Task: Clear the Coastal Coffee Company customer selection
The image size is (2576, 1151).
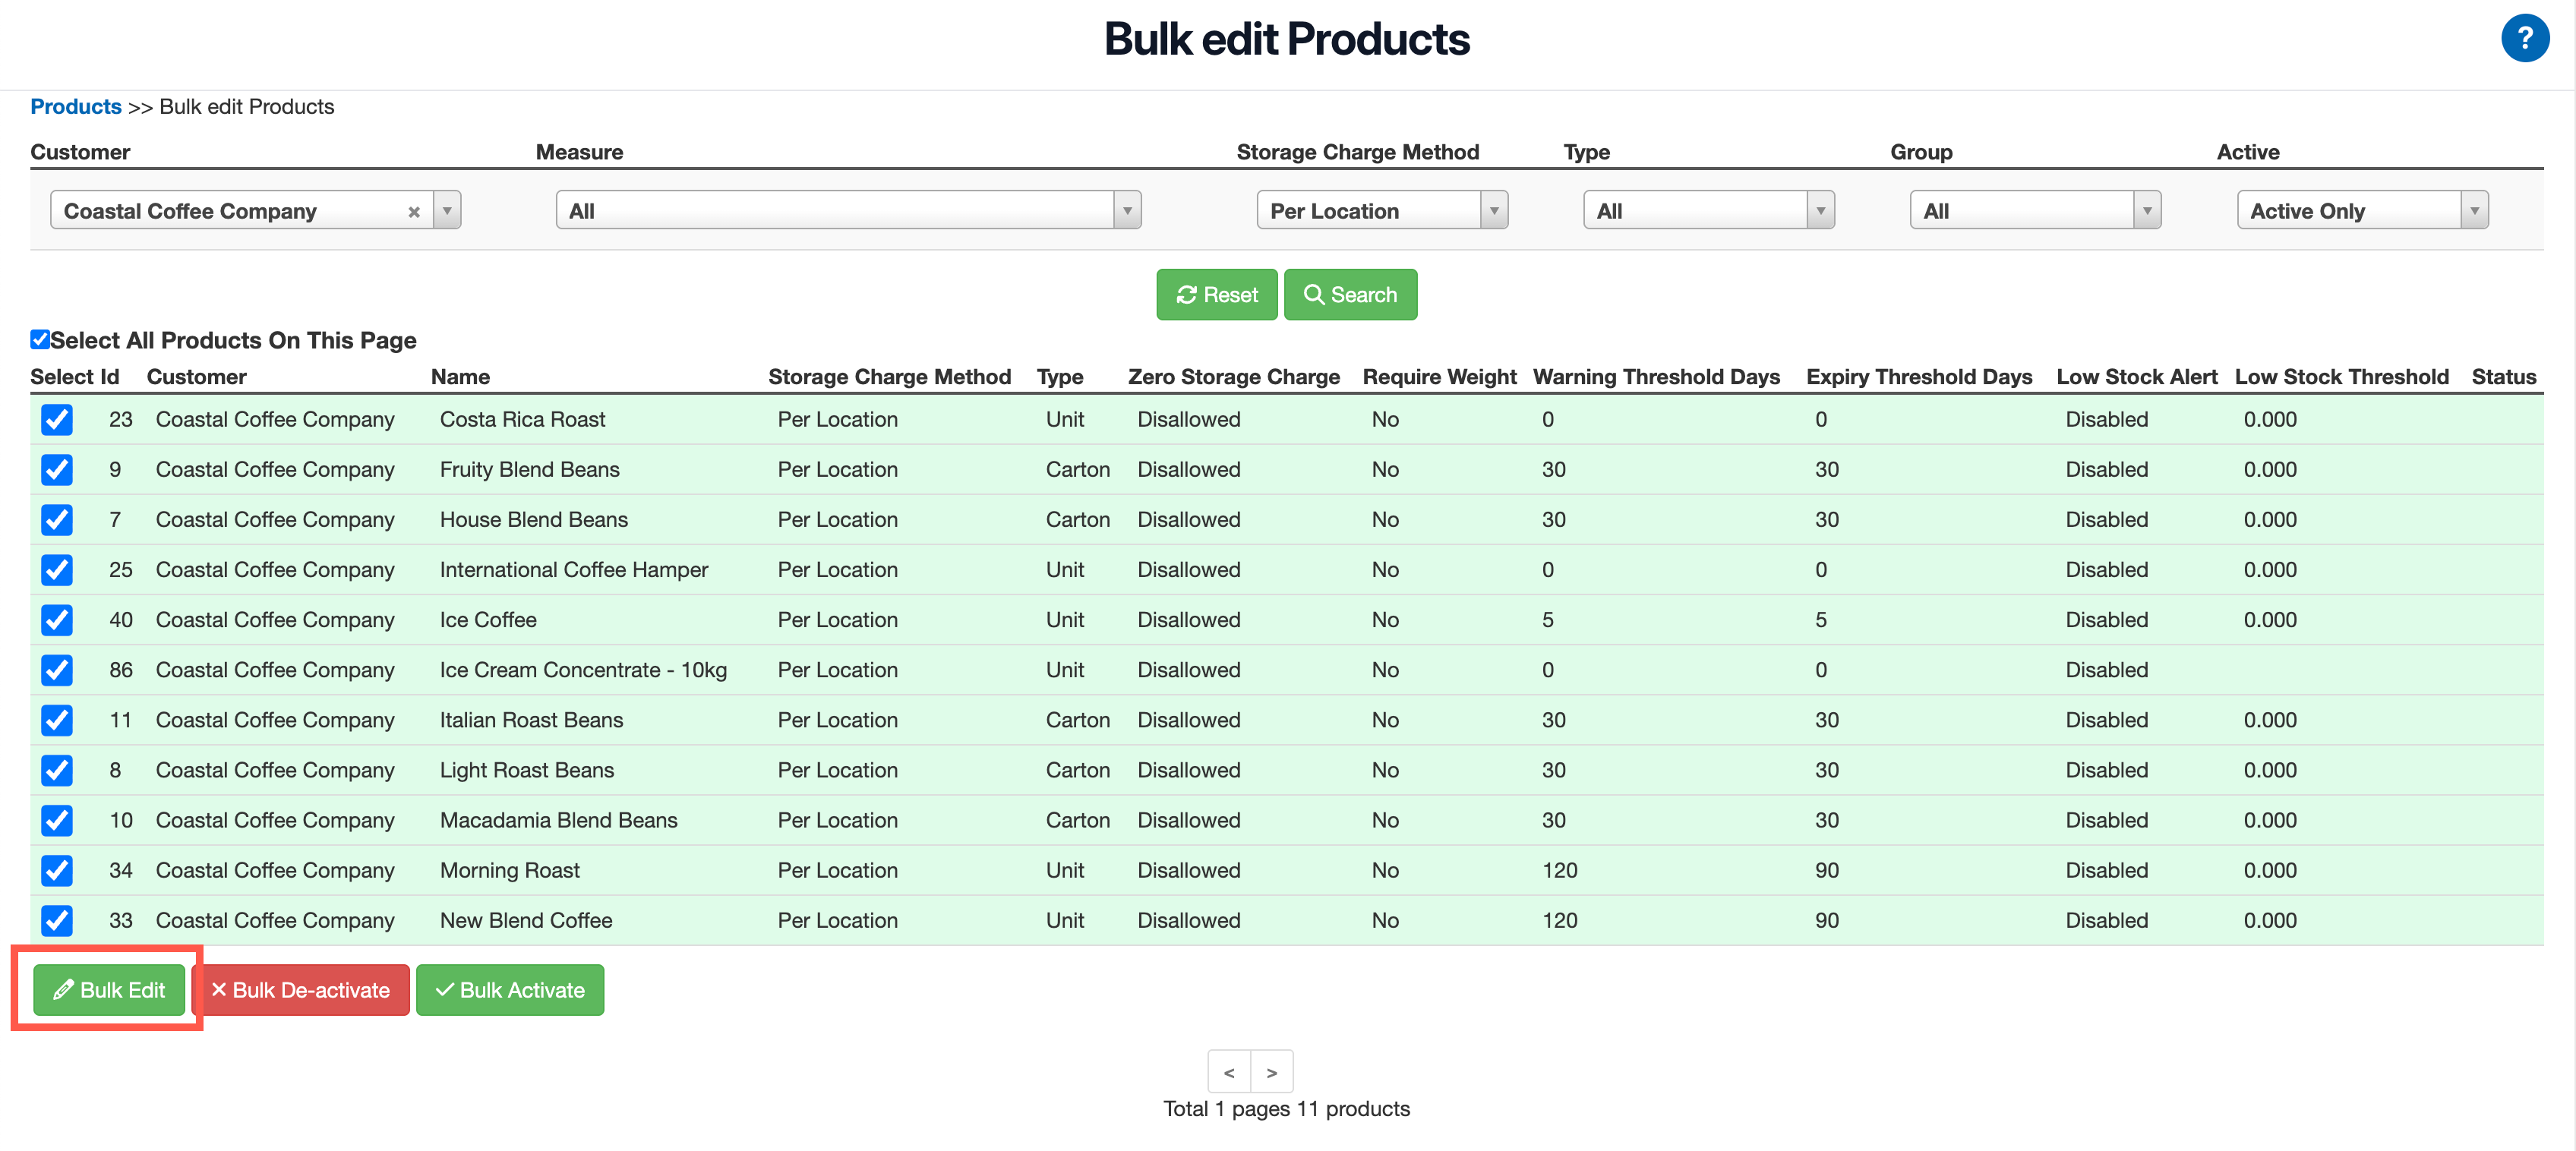Action: click(x=413, y=212)
